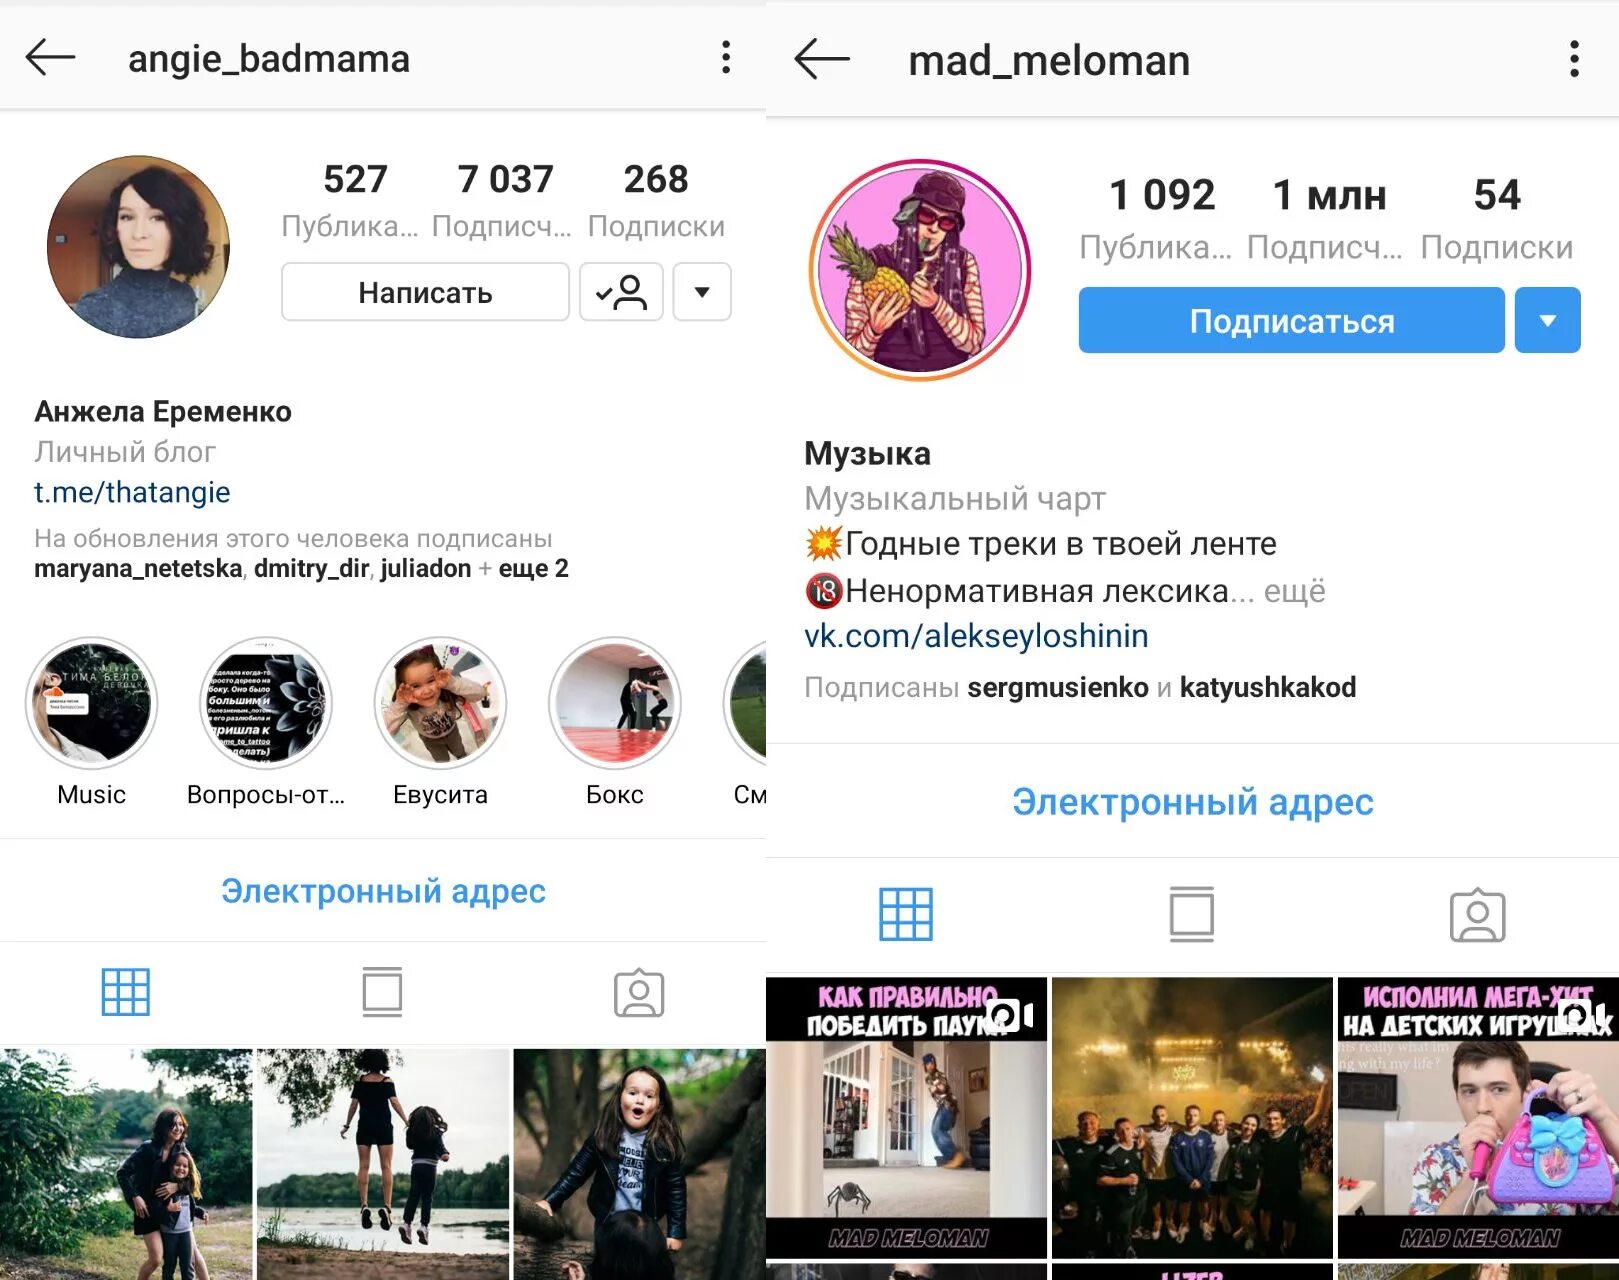View mad_meloman profile picture story
1619x1280 pixels.
[920, 270]
